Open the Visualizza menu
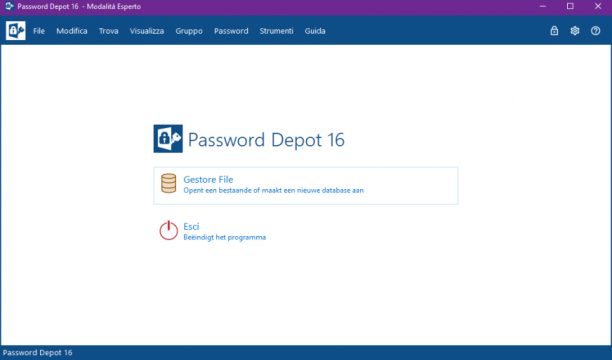Image resolution: width=612 pixels, height=360 pixels. (x=147, y=31)
